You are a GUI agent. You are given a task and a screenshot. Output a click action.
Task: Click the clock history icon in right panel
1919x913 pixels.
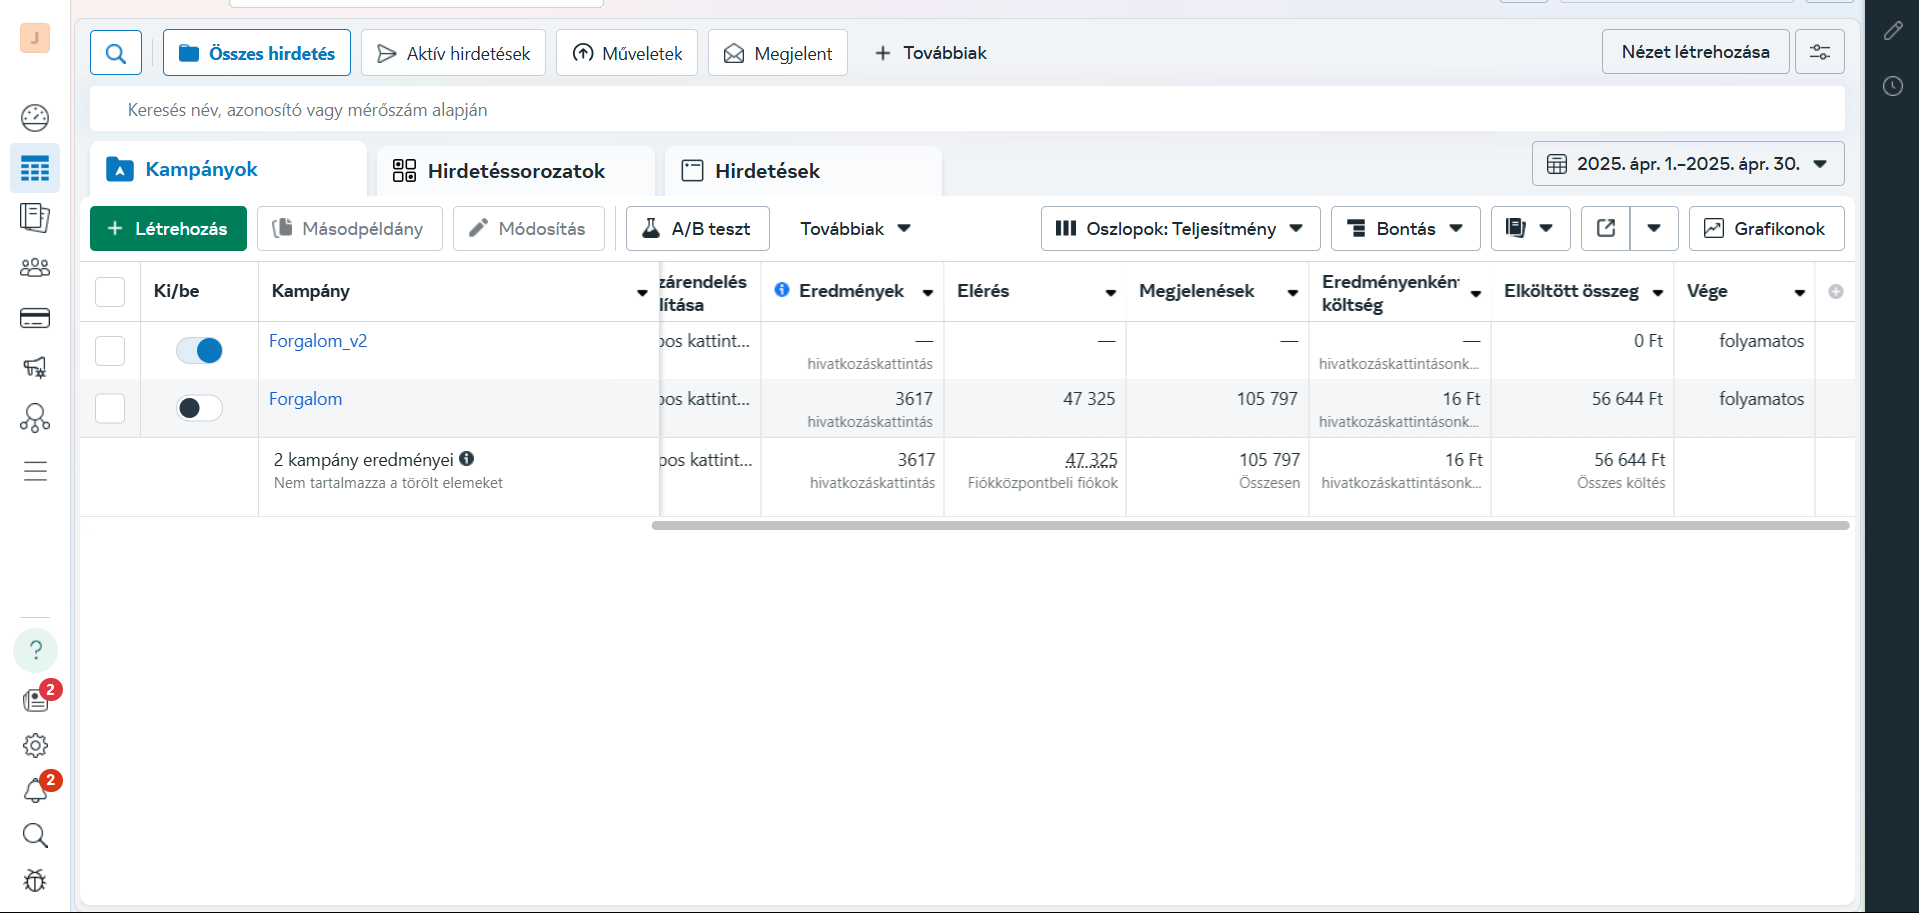click(1893, 86)
